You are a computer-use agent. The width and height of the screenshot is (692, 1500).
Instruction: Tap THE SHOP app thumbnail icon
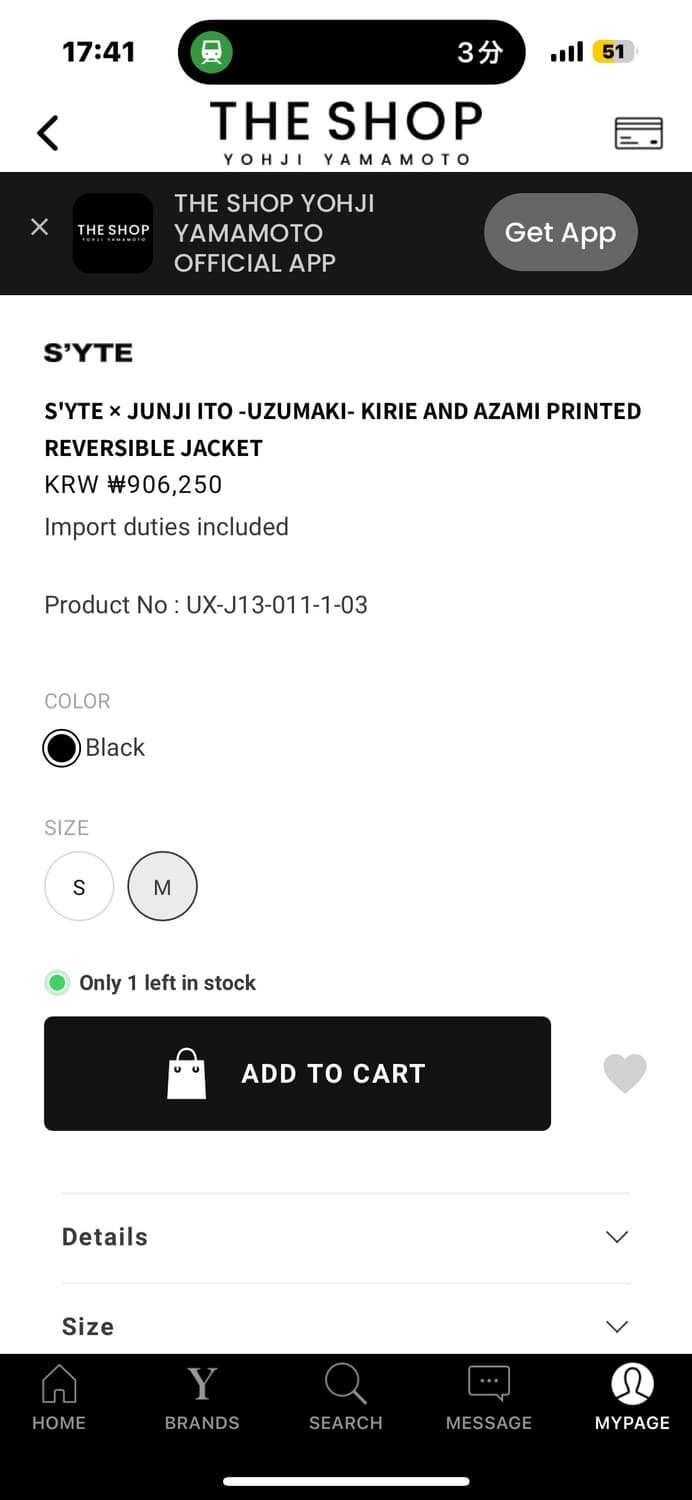113,233
